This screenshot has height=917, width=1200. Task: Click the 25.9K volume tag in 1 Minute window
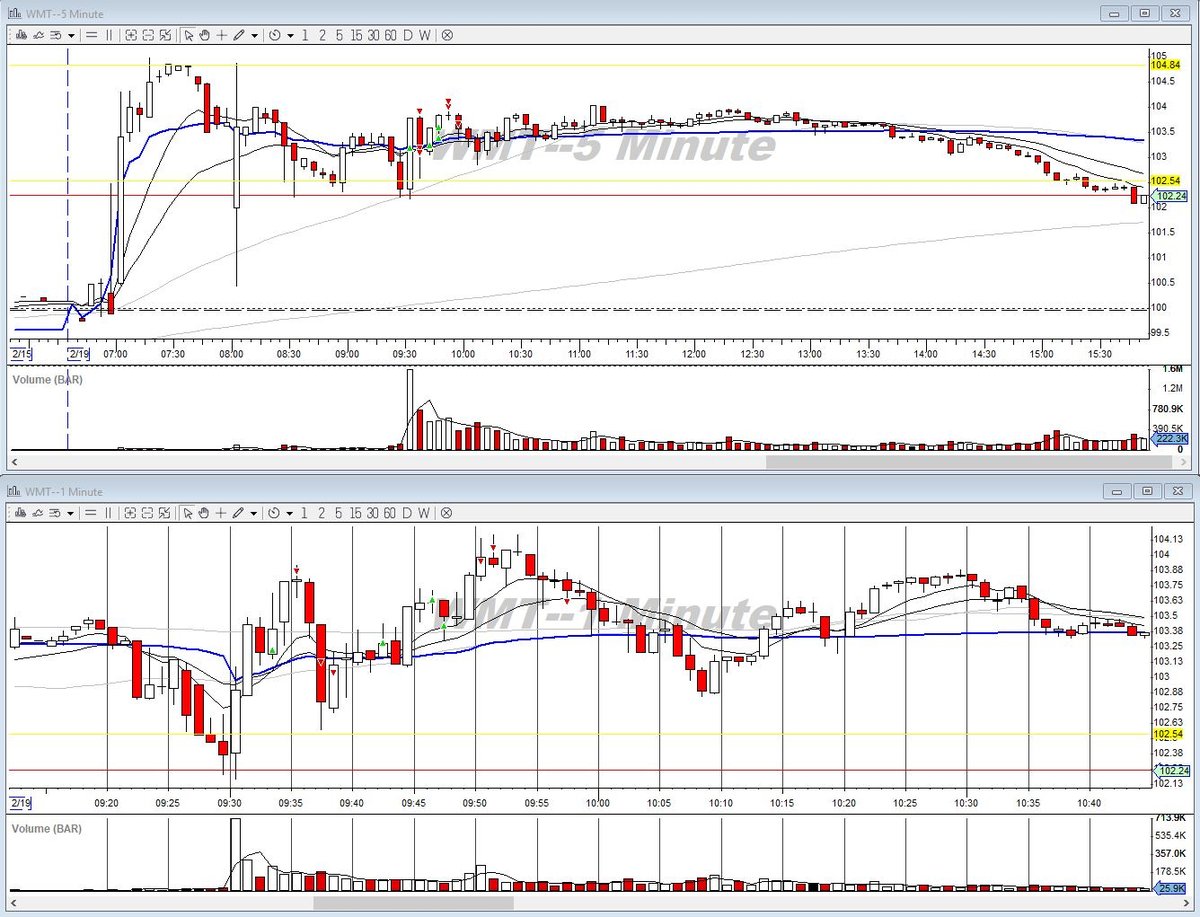[1169, 888]
